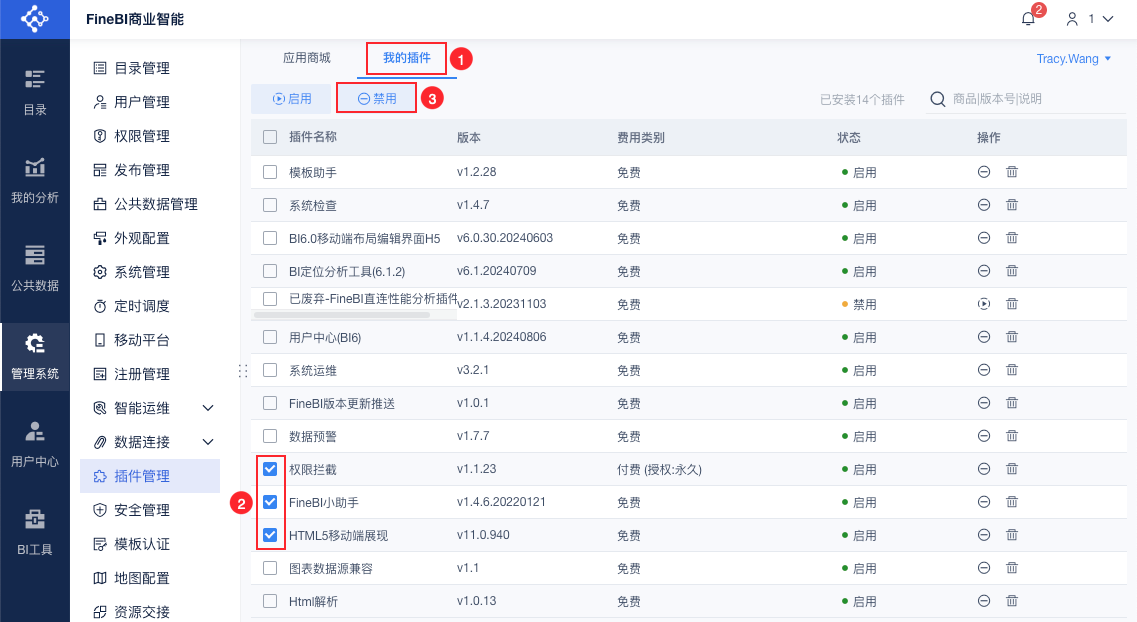Delete the BI定位分析工具 plugin

pyautogui.click(x=1012, y=271)
